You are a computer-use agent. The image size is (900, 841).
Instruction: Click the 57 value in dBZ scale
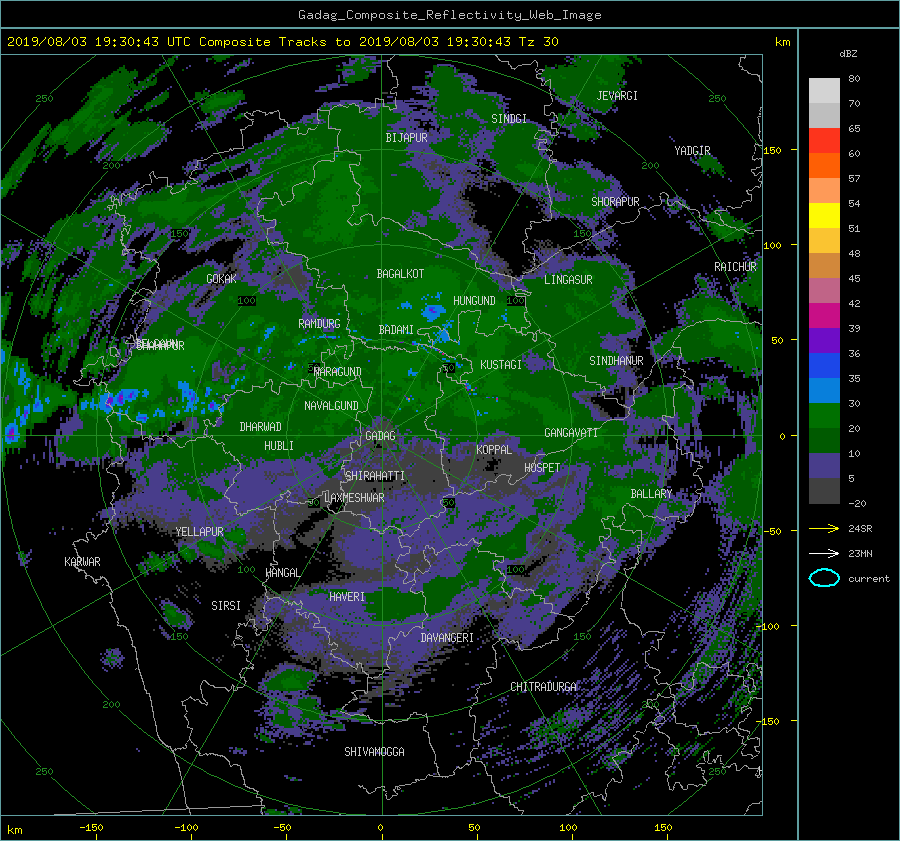coord(854,179)
